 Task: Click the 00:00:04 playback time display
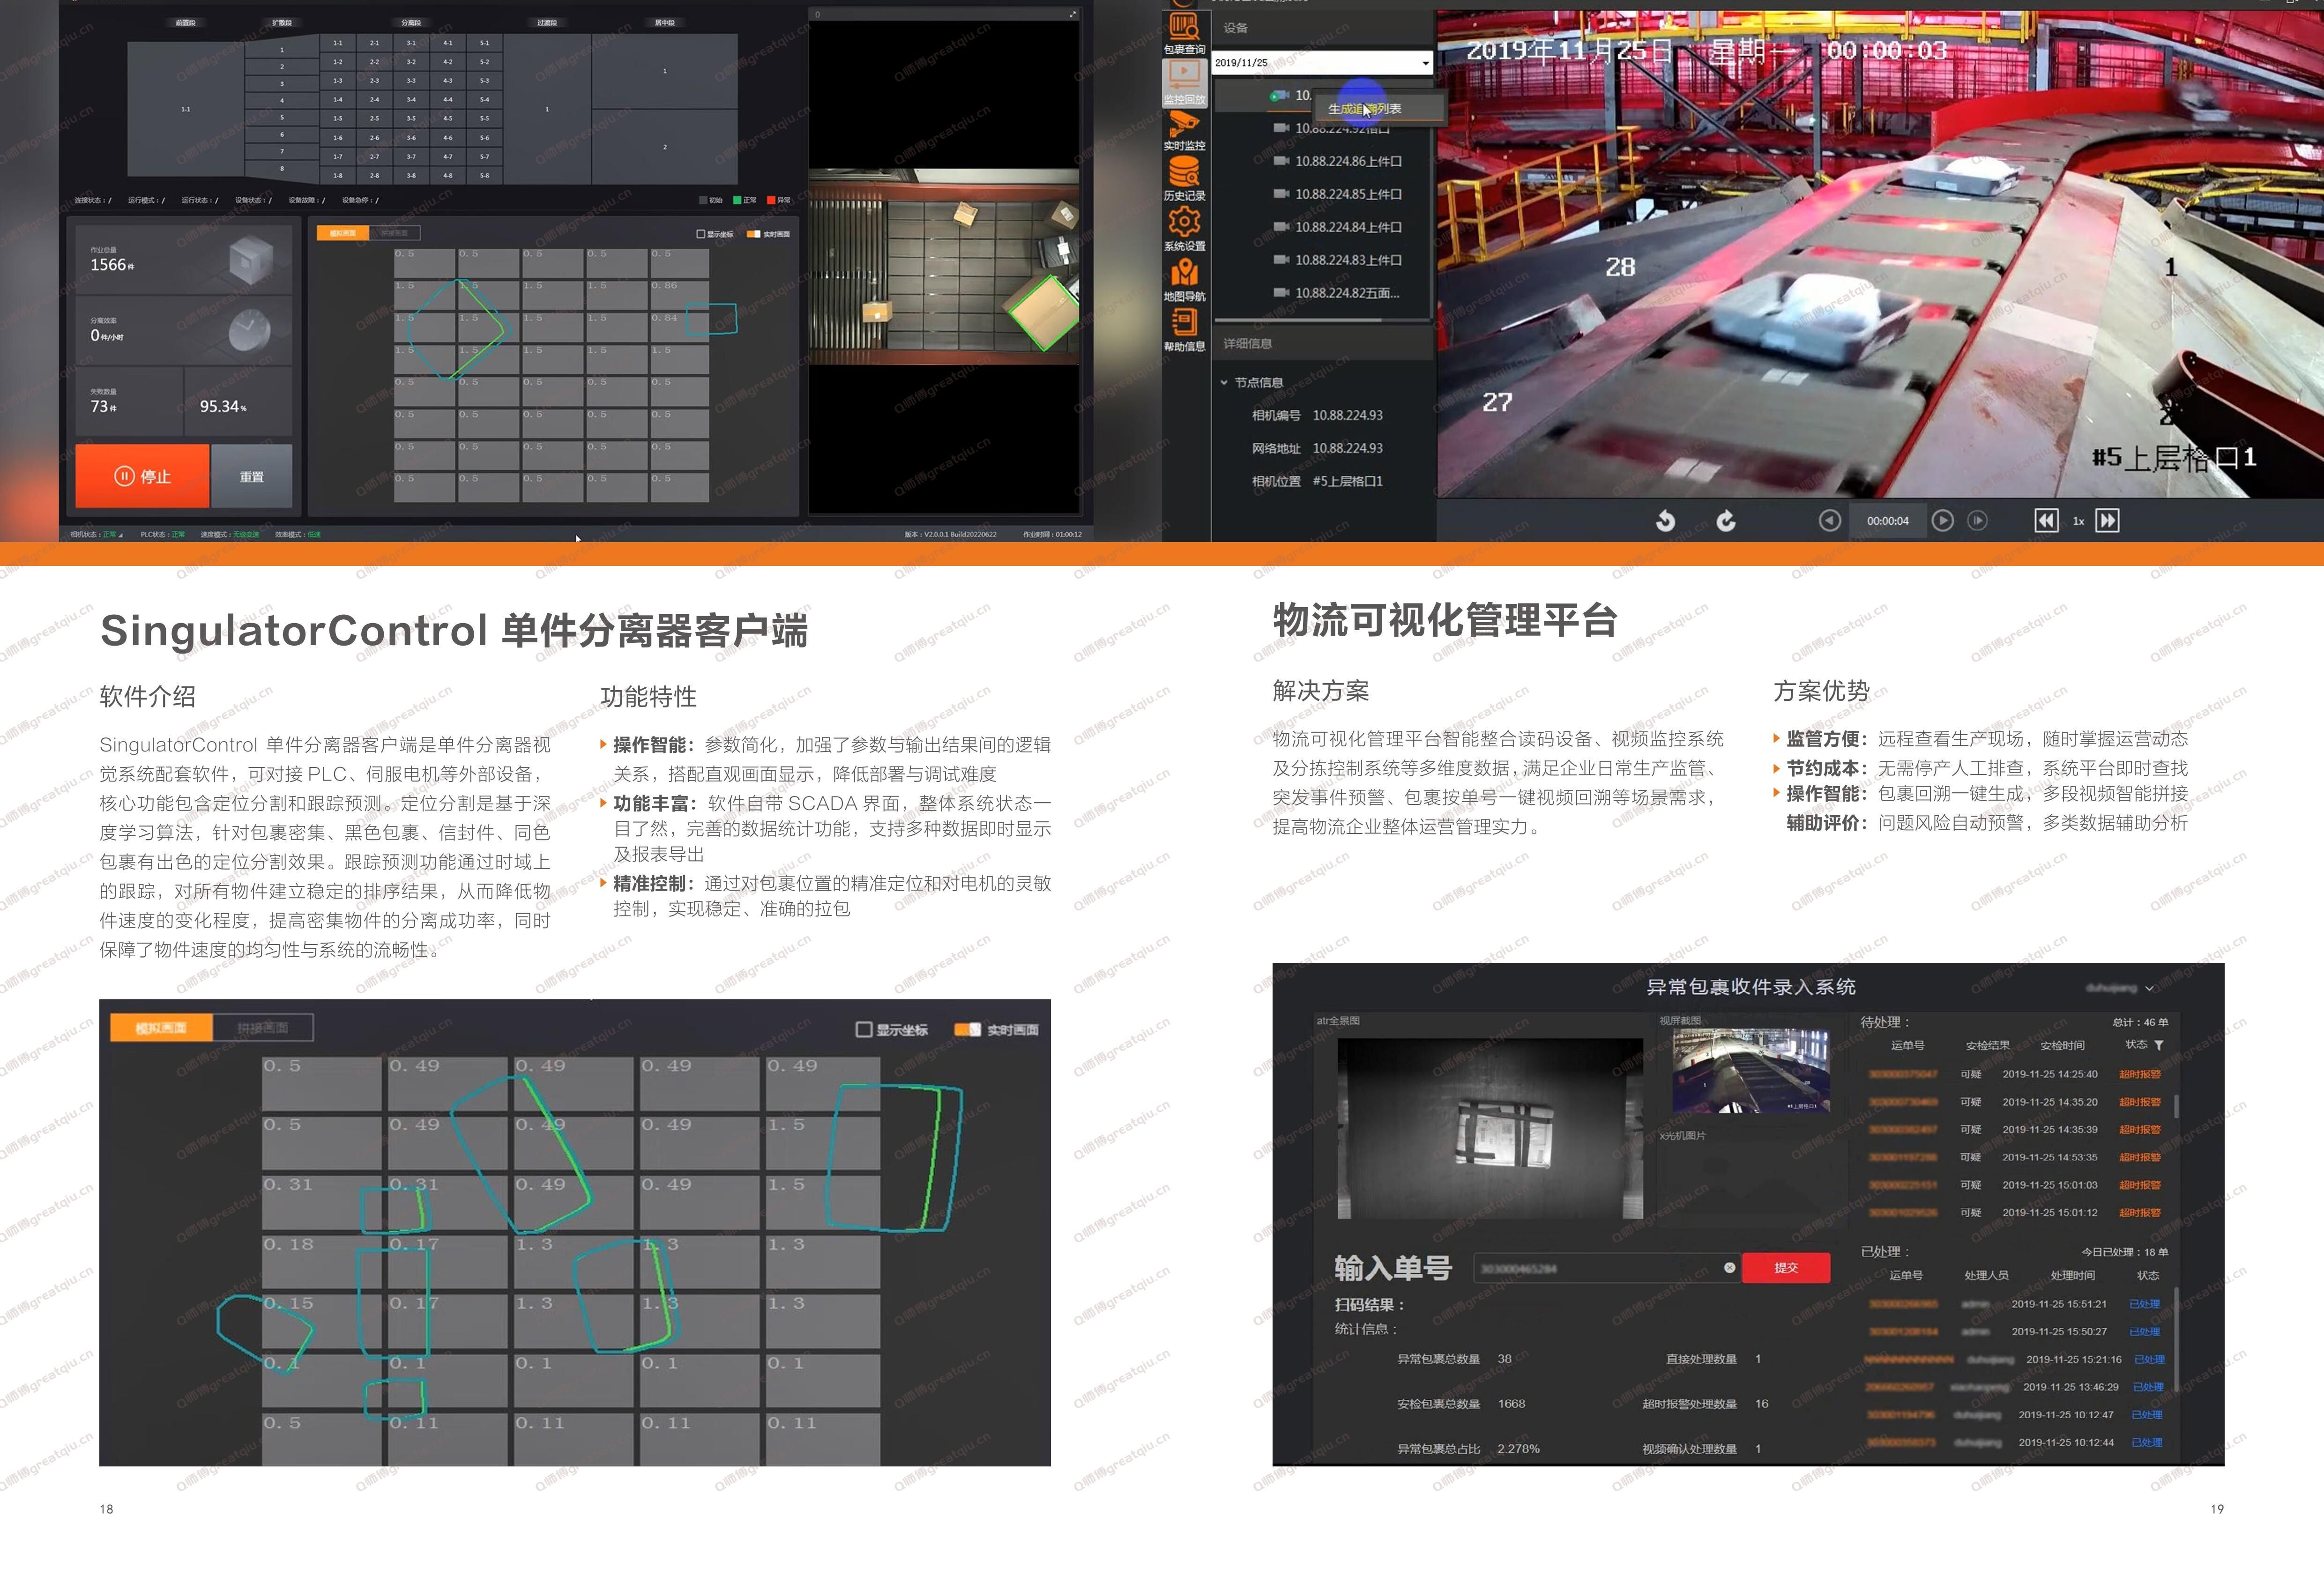1888,521
